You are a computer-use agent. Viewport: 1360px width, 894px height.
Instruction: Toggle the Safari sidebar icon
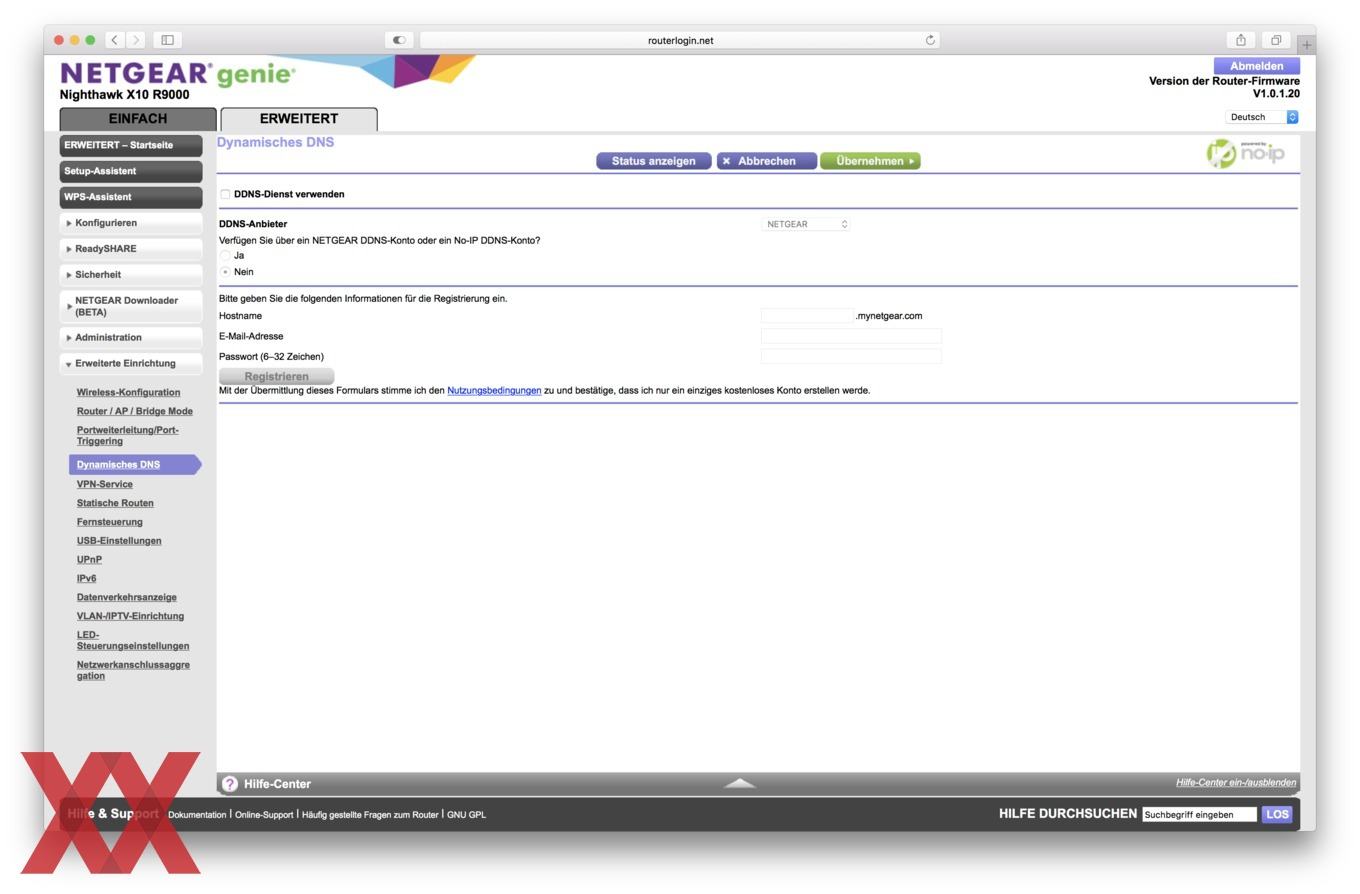point(168,40)
